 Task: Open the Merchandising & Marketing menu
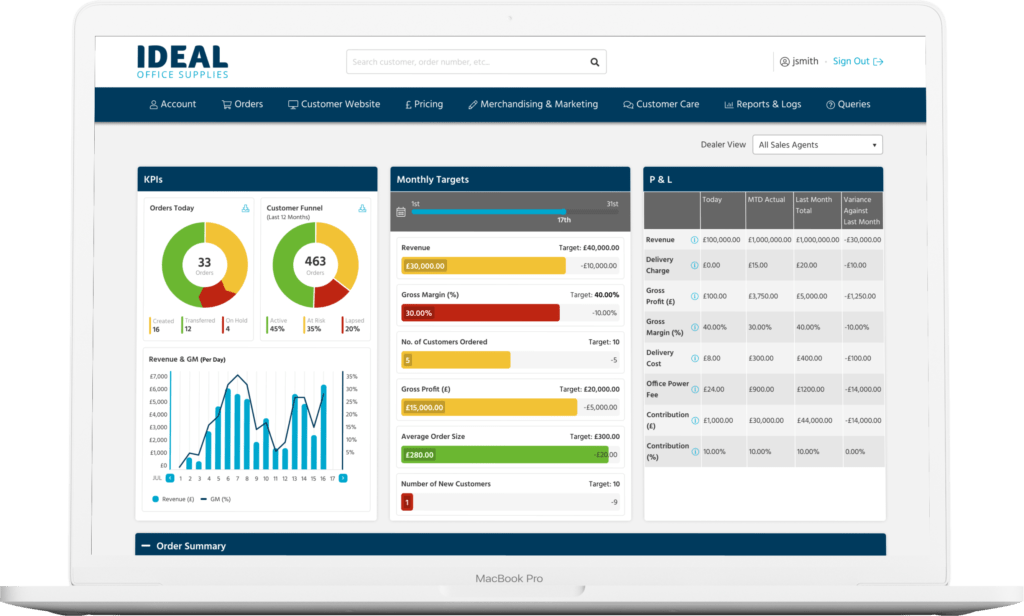[532, 104]
